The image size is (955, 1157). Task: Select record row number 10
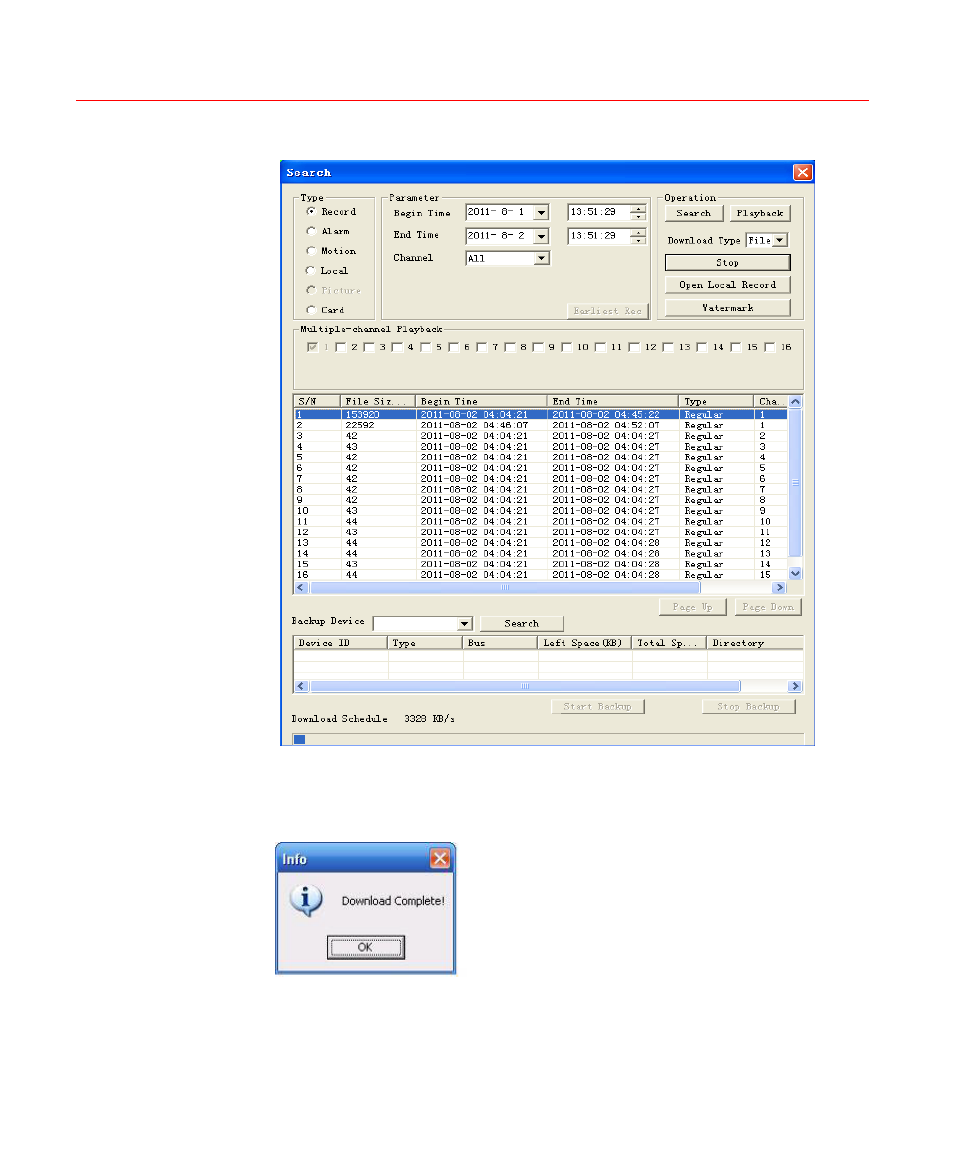(x=541, y=511)
